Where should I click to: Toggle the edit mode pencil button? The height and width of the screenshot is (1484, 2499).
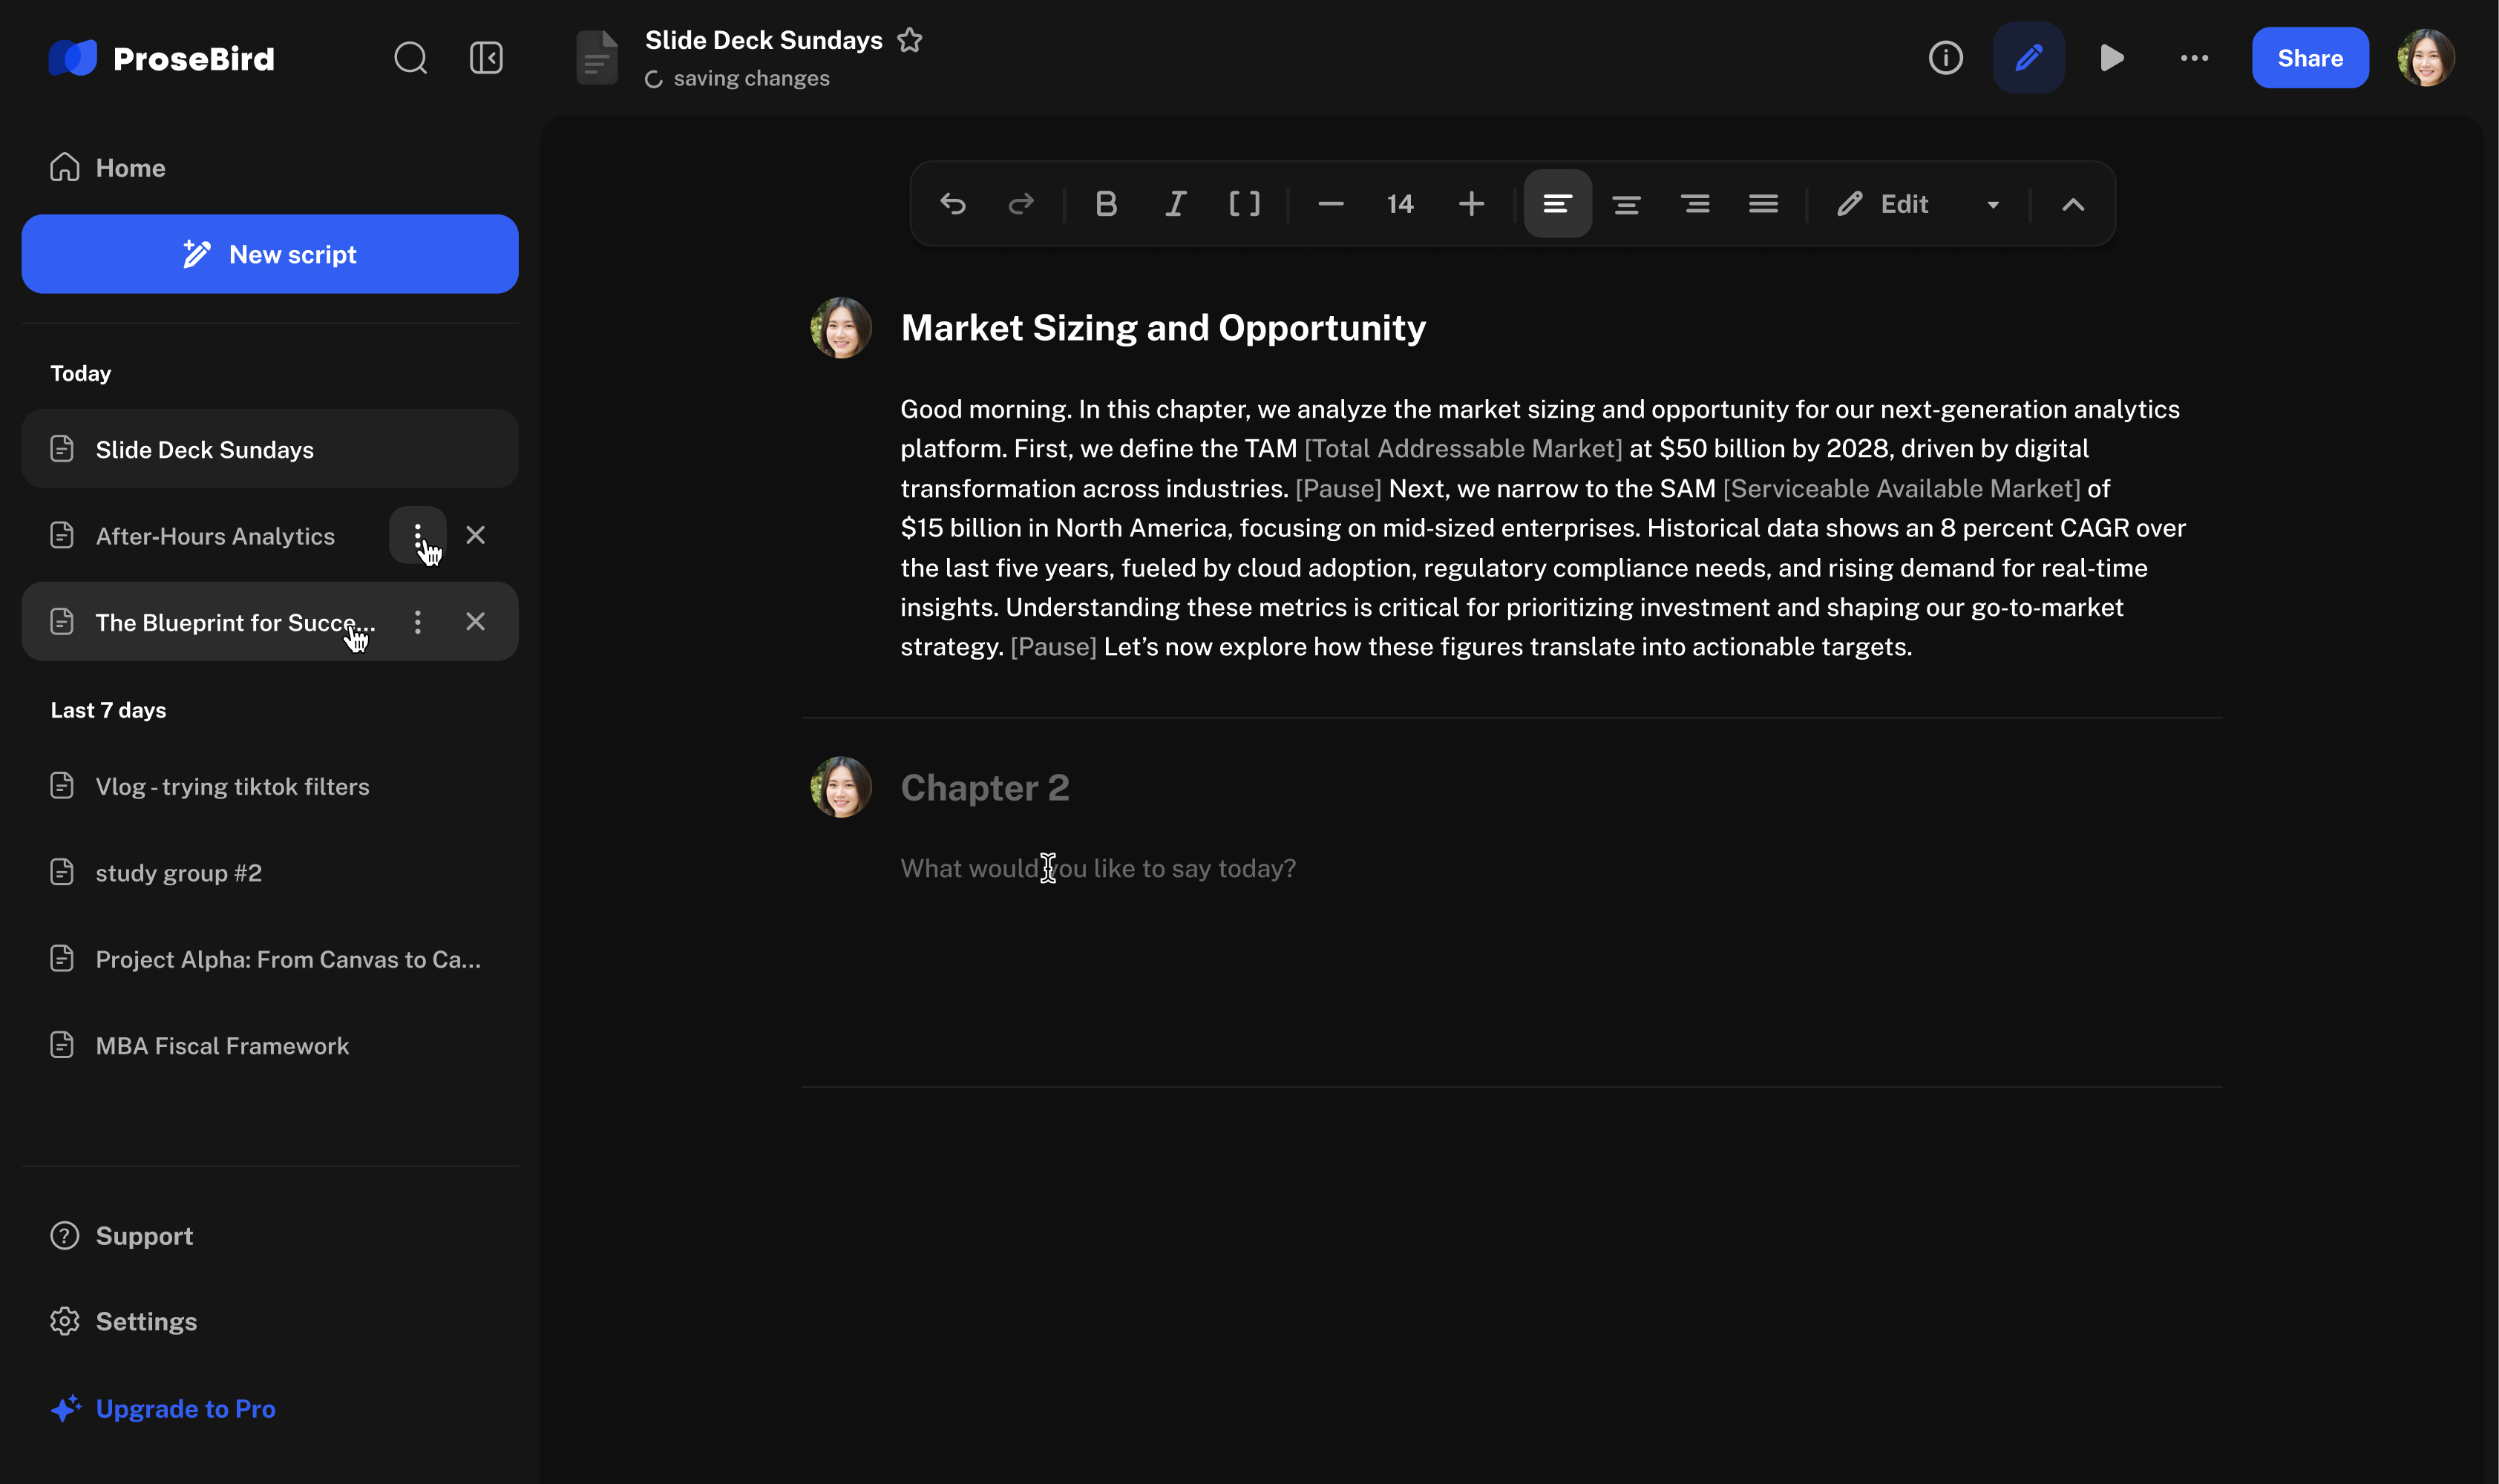pos(2028,58)
